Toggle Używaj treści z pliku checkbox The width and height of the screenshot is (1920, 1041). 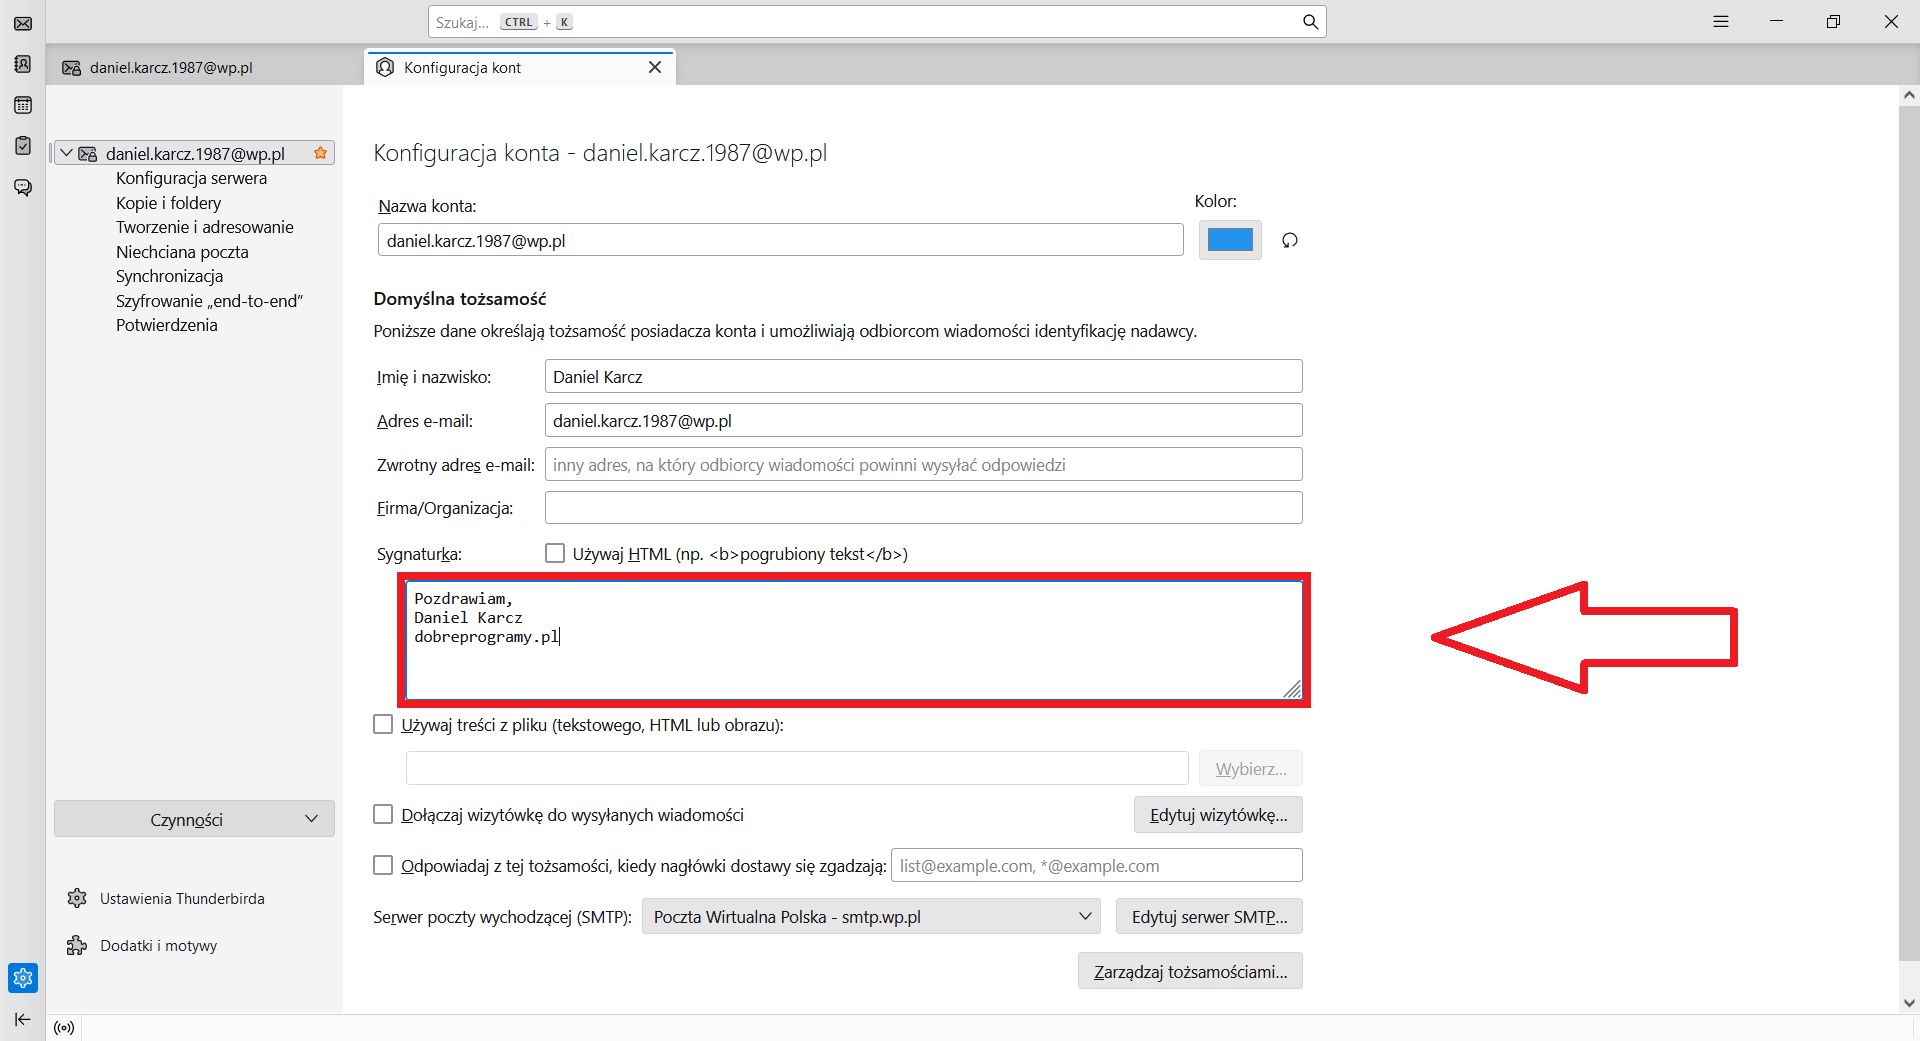[383, 724]
